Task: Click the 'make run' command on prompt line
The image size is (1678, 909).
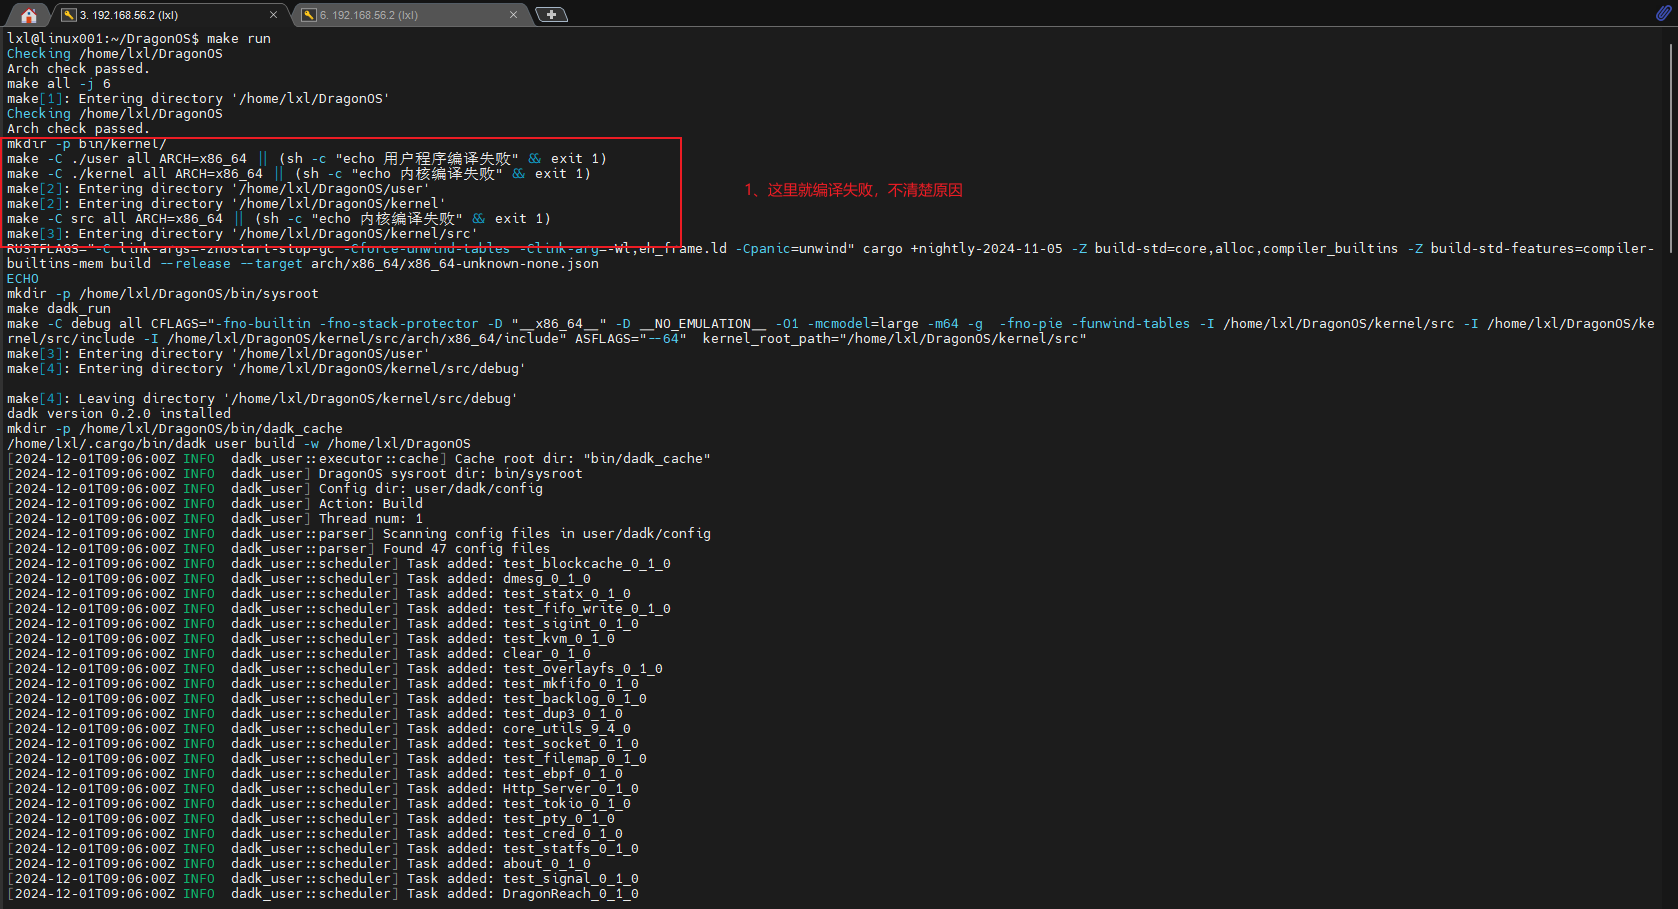Action: pos(238,39)
